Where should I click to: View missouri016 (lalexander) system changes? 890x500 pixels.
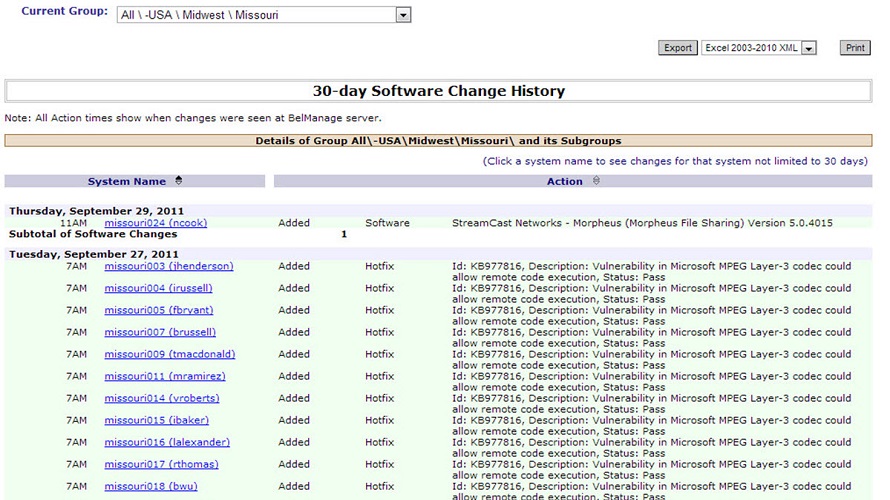[x=166, y=443]
